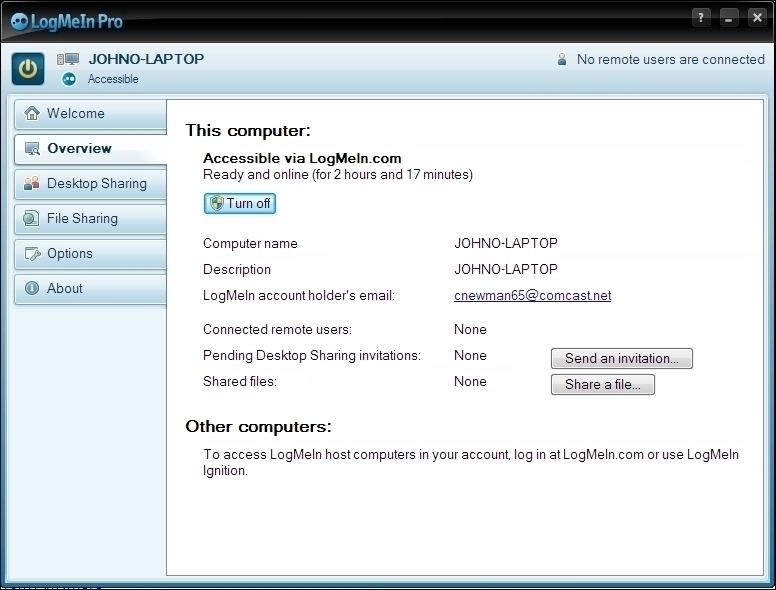Switch to Desktop Sharing tab
Screen dimensions: 776x590
(91, 184)
